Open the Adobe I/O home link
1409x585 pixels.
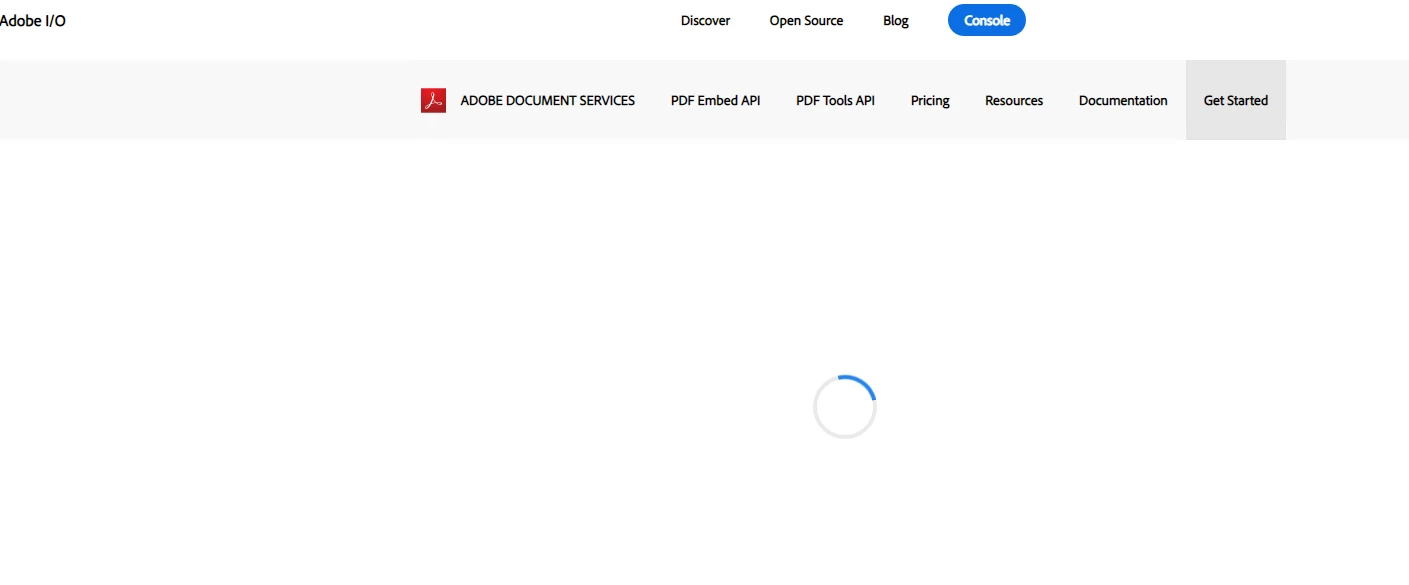[32, 20]
